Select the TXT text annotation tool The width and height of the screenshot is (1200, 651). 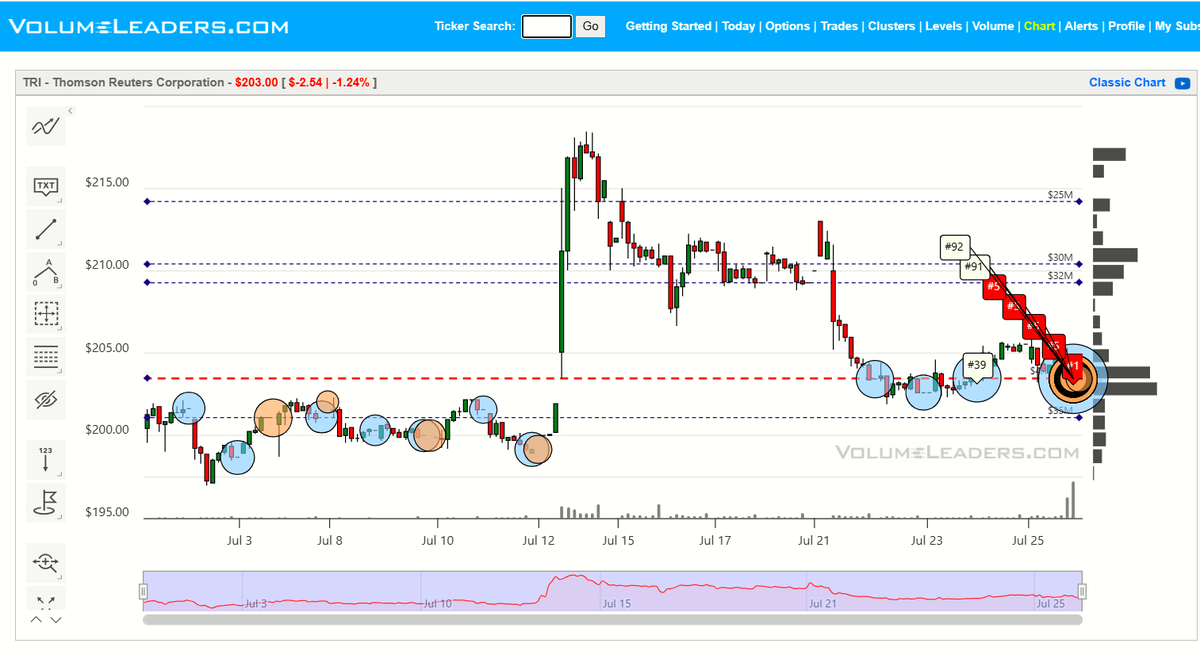coord(46,186)
